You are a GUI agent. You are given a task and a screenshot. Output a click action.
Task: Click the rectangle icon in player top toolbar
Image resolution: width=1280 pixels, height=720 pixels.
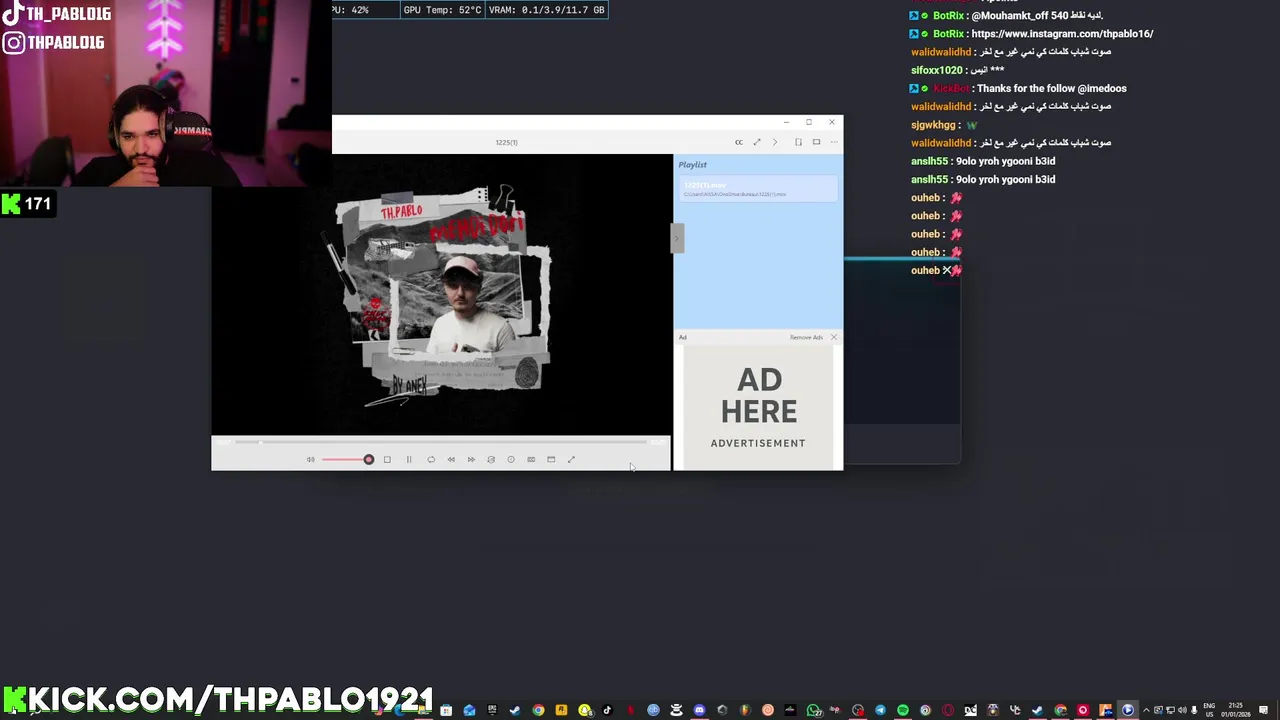[816, 142]
